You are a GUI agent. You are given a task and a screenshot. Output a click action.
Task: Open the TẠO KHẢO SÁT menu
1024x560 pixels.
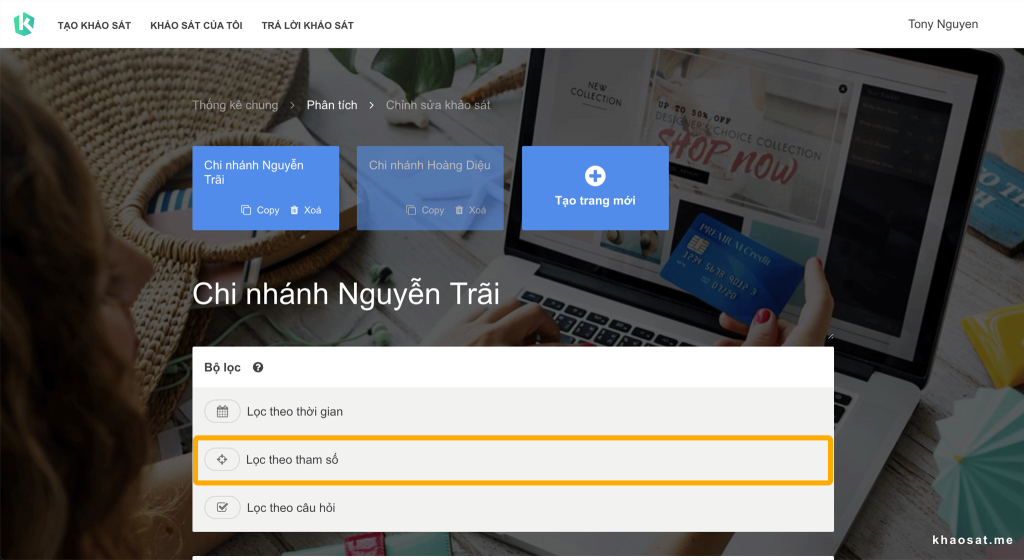tap(94, 25)
